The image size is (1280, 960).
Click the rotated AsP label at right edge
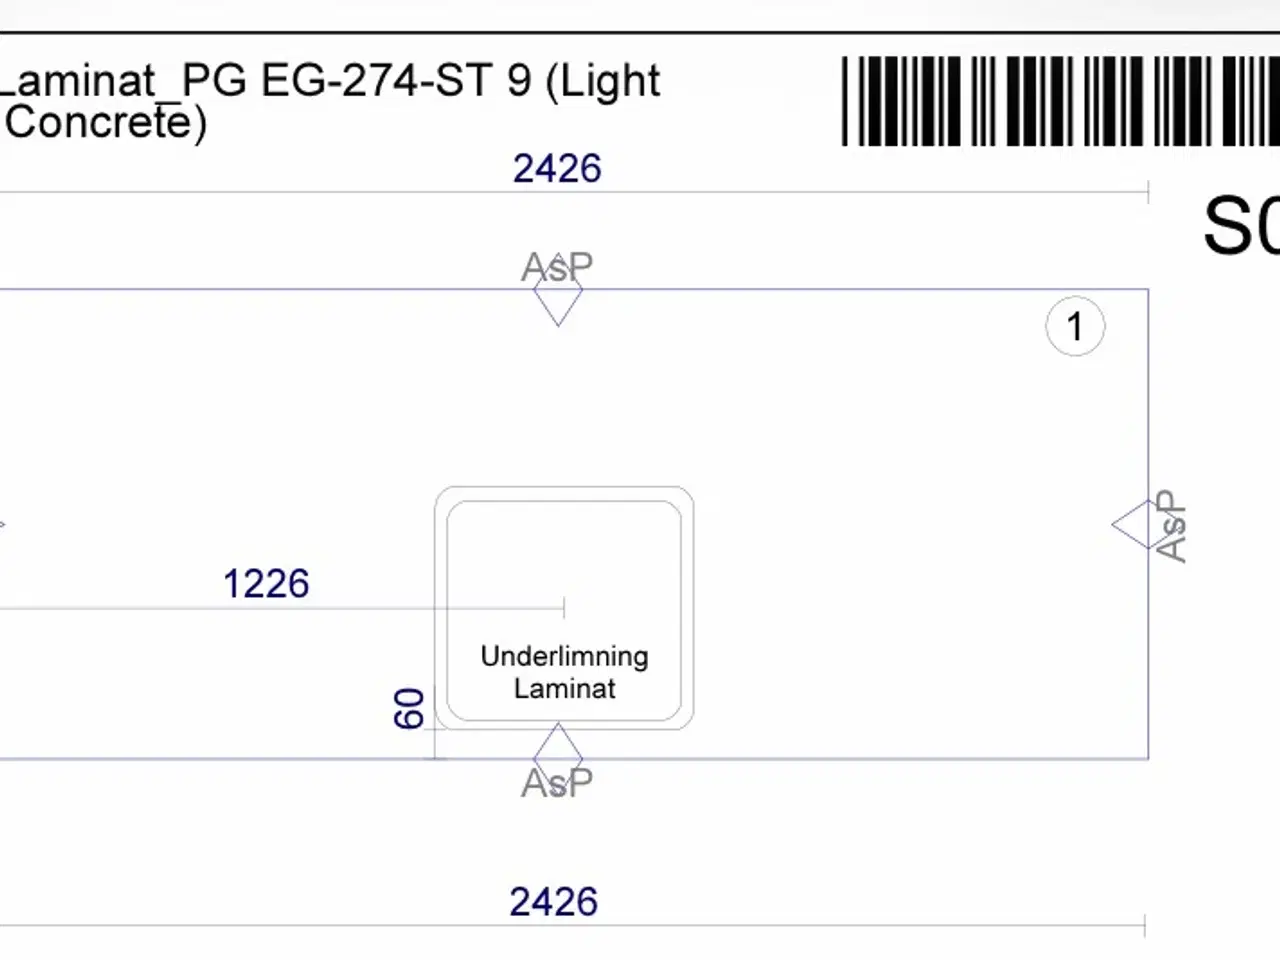pos(1171,526)
